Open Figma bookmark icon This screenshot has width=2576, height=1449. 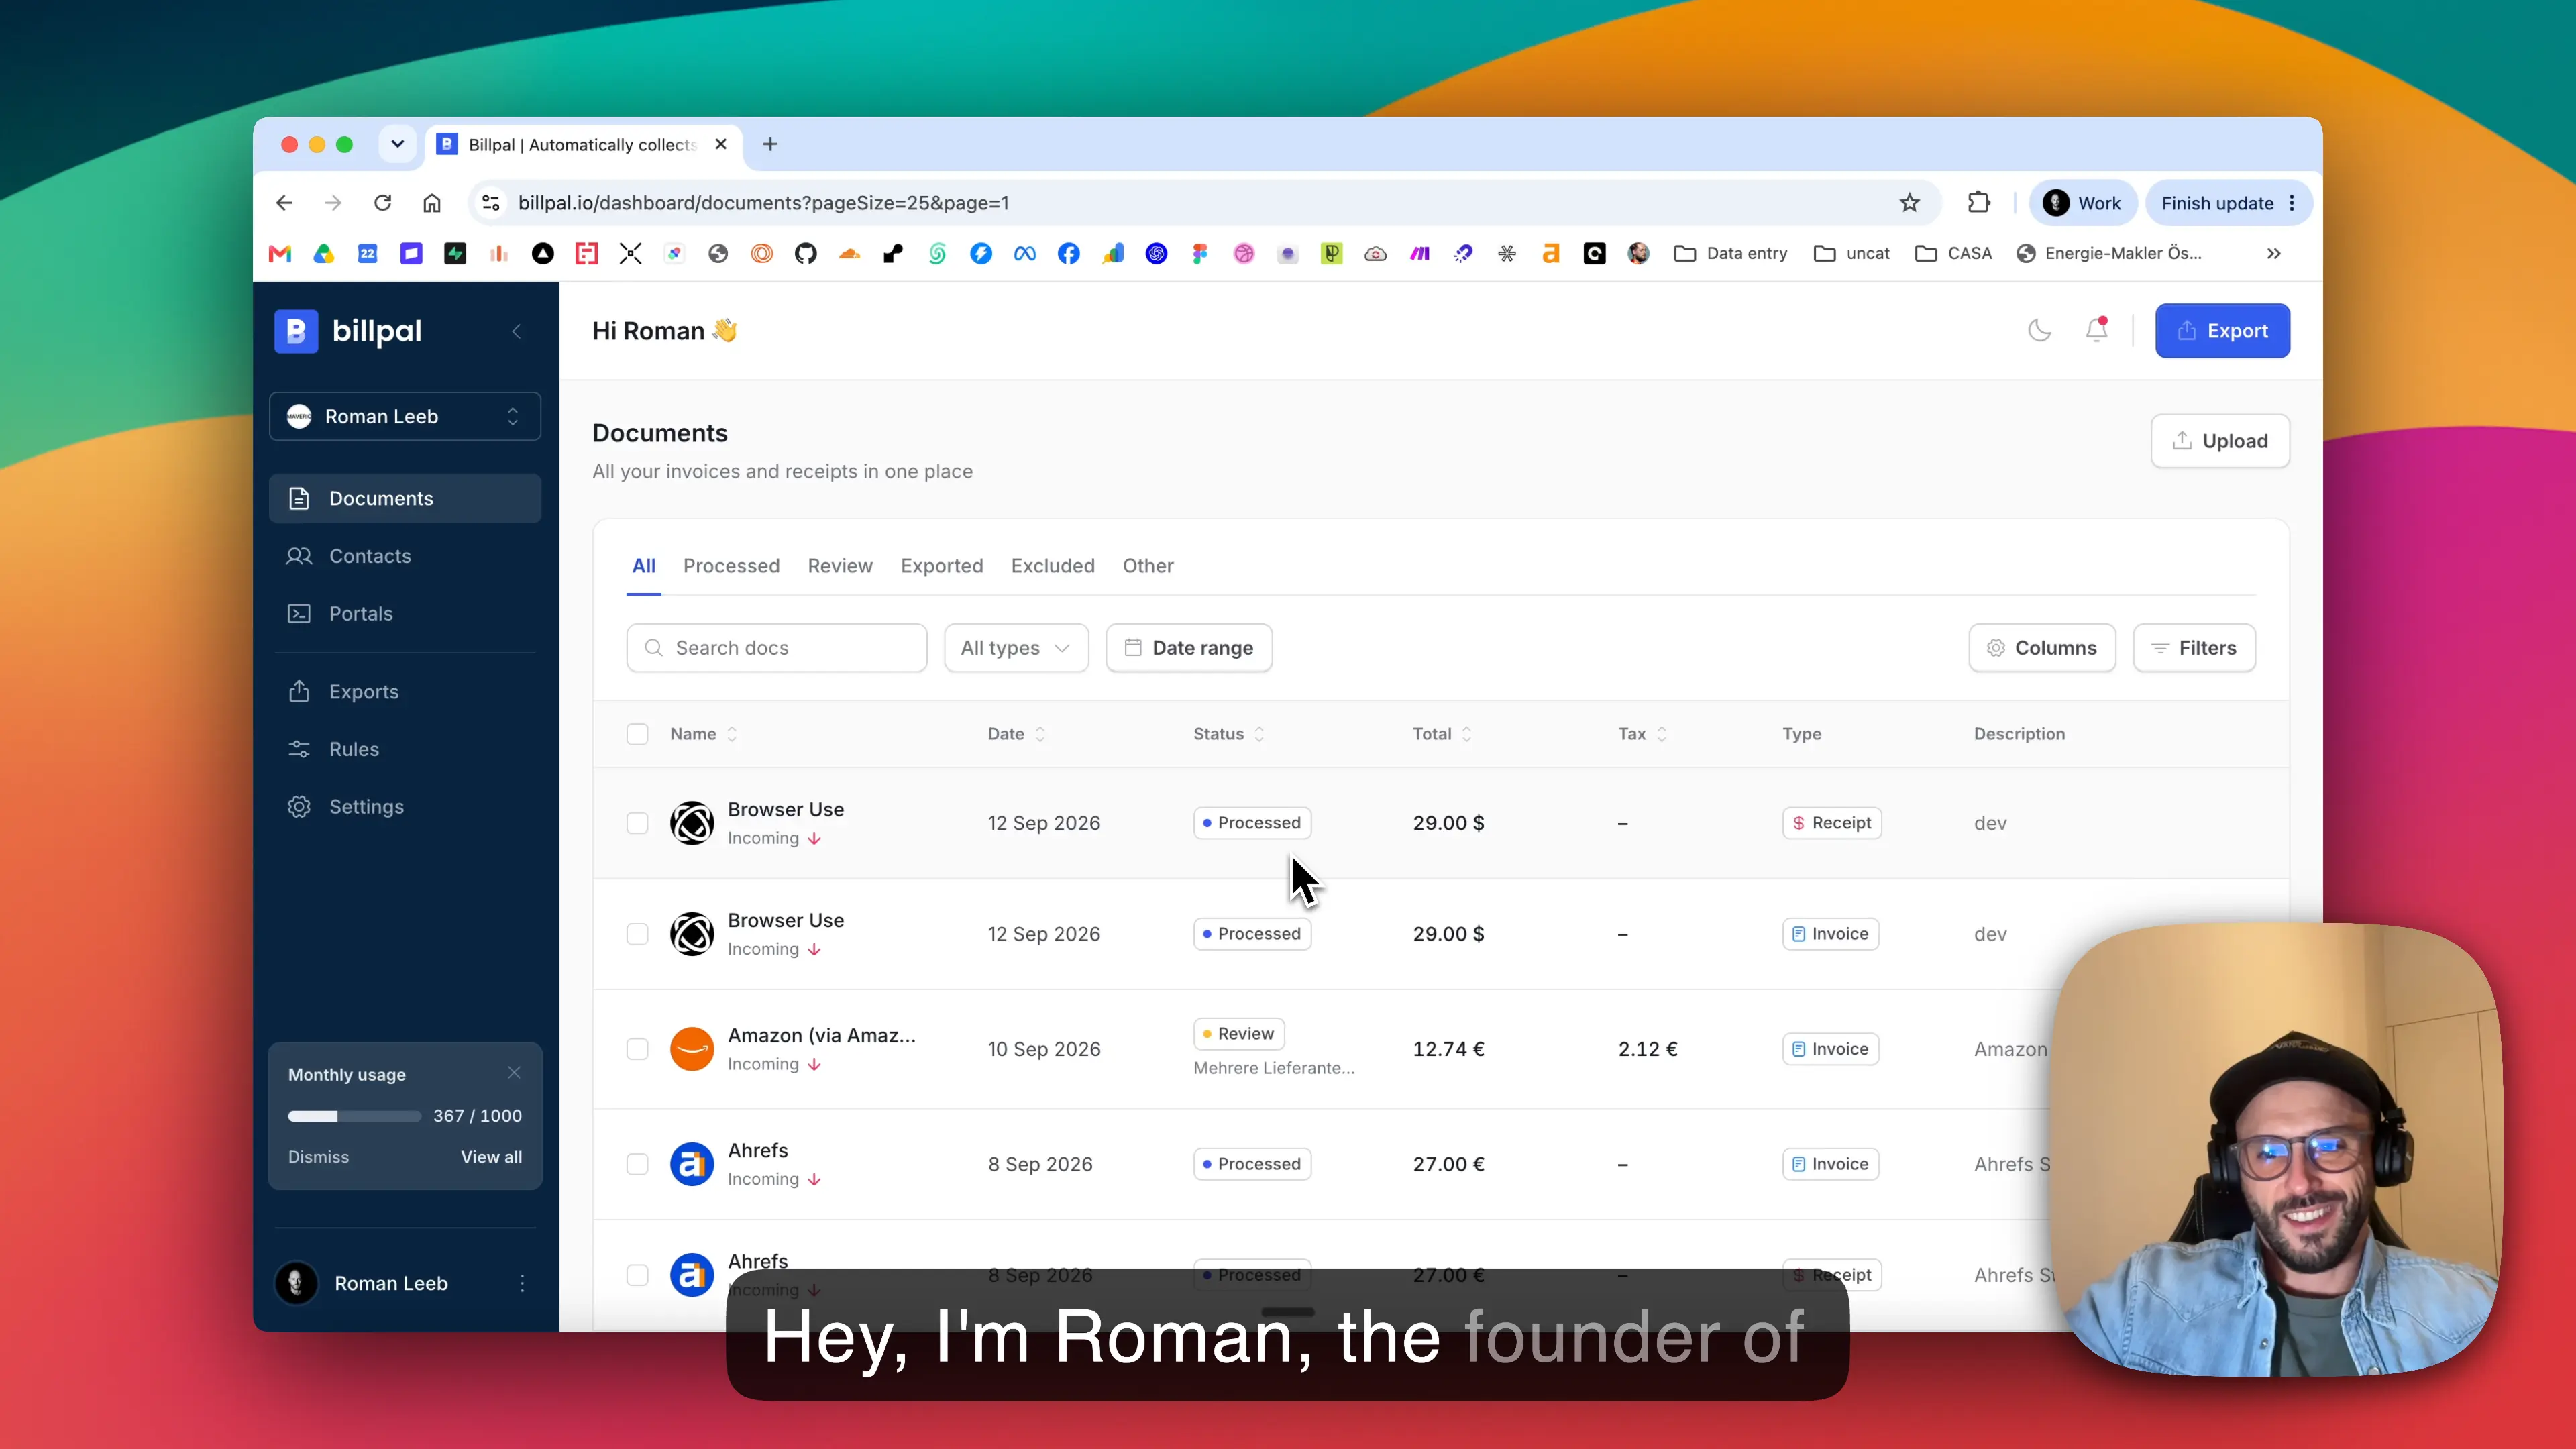tap(1200, 254)
